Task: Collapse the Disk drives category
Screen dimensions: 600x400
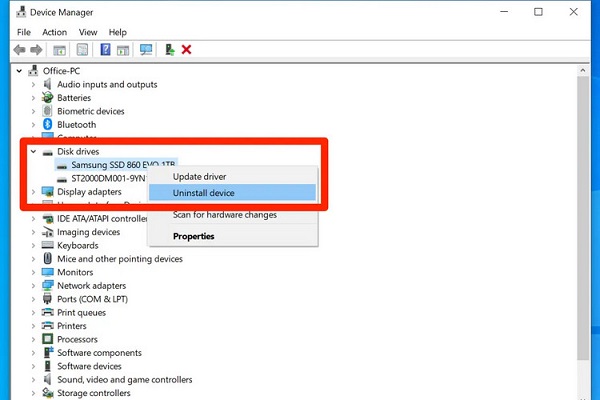Action: (33, 151)
